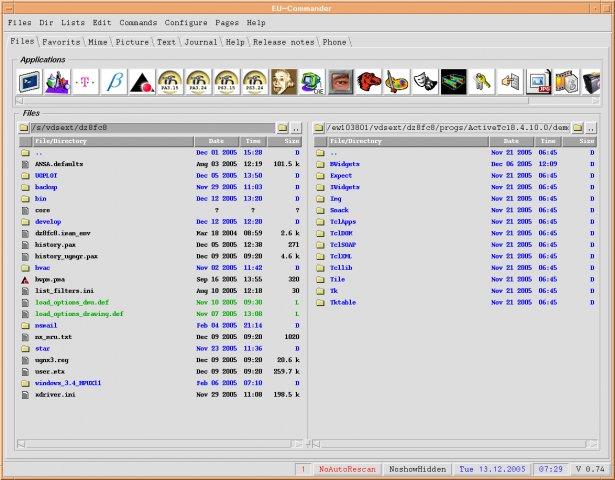The height and width of the screenshot is (480, 615).
Task: Open right pane folder browse button
Action: point(578,128)
